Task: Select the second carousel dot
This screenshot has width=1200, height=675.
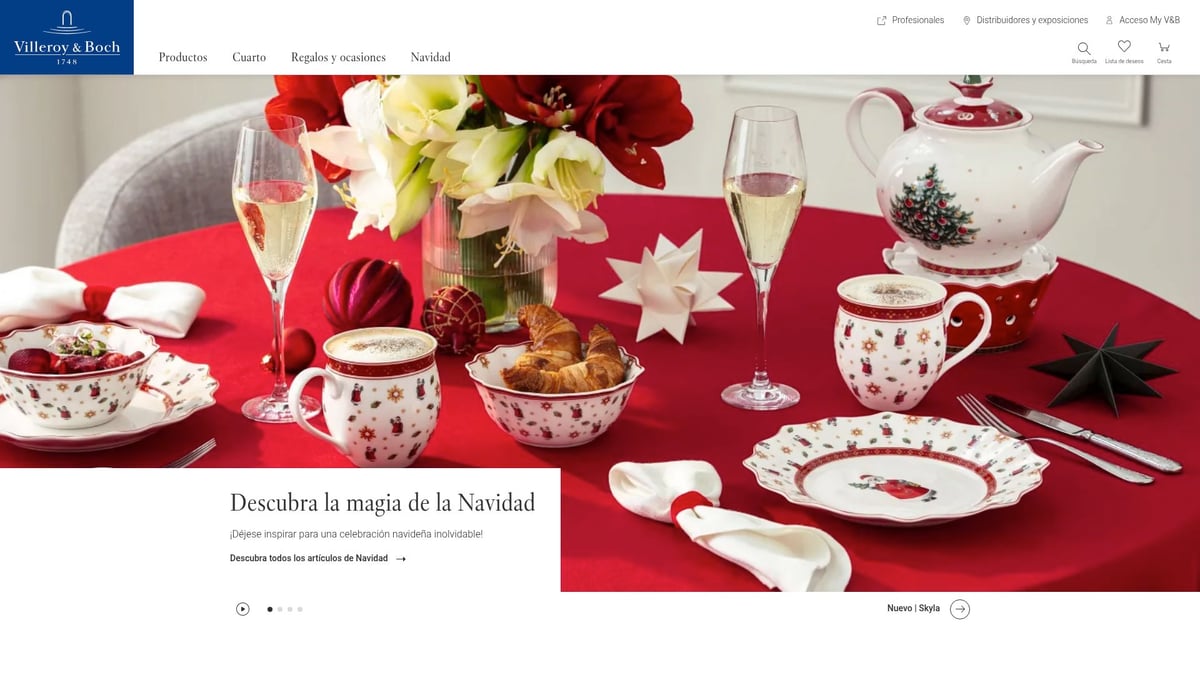Action: click(280, 609)
